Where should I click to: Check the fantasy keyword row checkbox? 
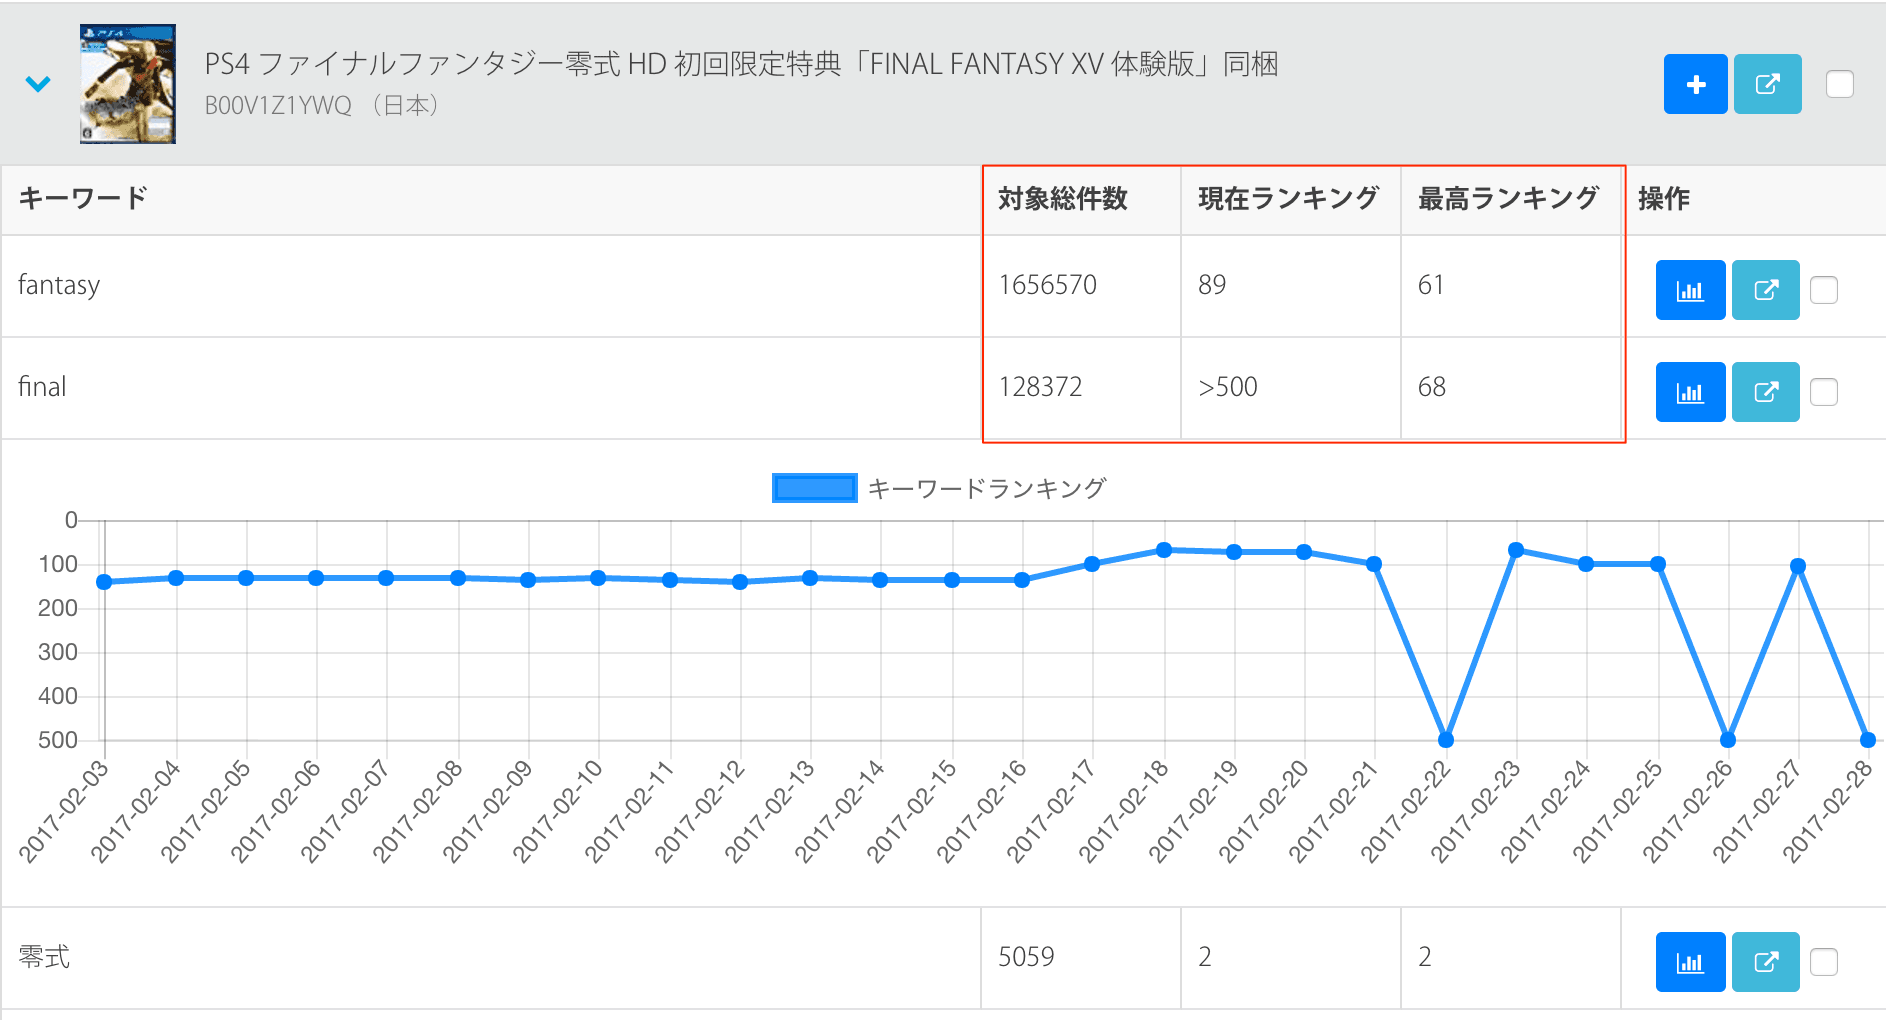point(1824,290)
